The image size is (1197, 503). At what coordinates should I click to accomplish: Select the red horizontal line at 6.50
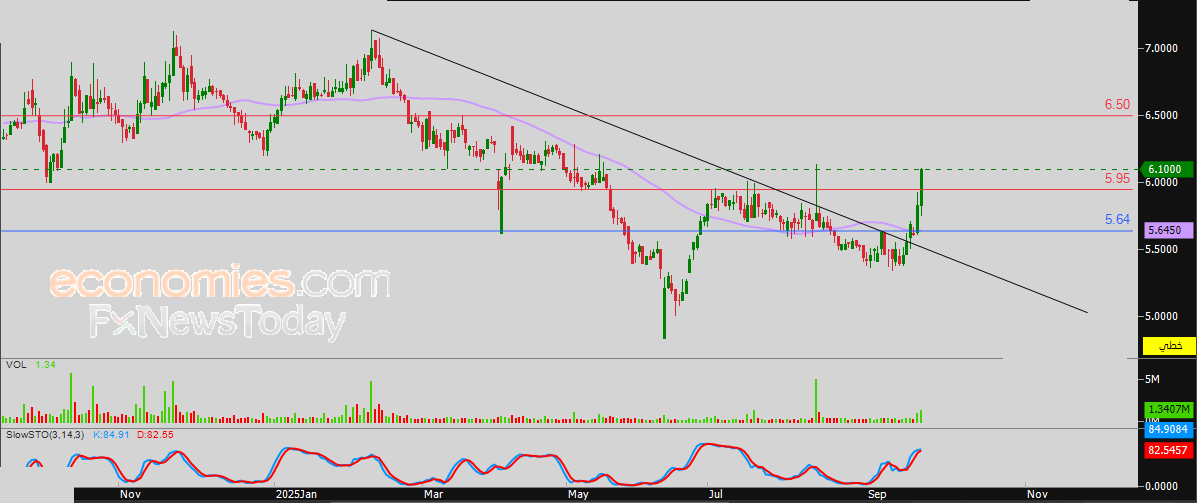click(565, 116)
